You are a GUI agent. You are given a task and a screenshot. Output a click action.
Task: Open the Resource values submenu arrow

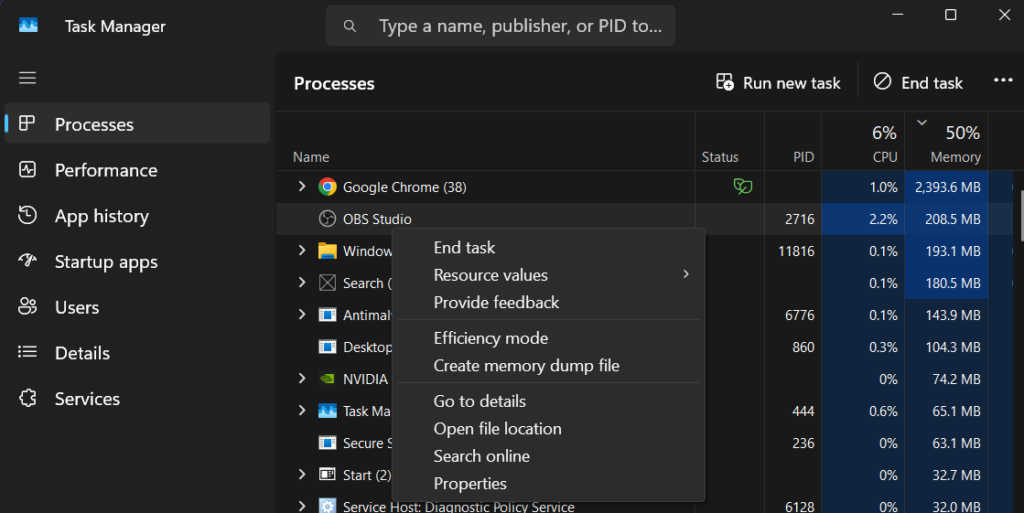click(686, 274)
